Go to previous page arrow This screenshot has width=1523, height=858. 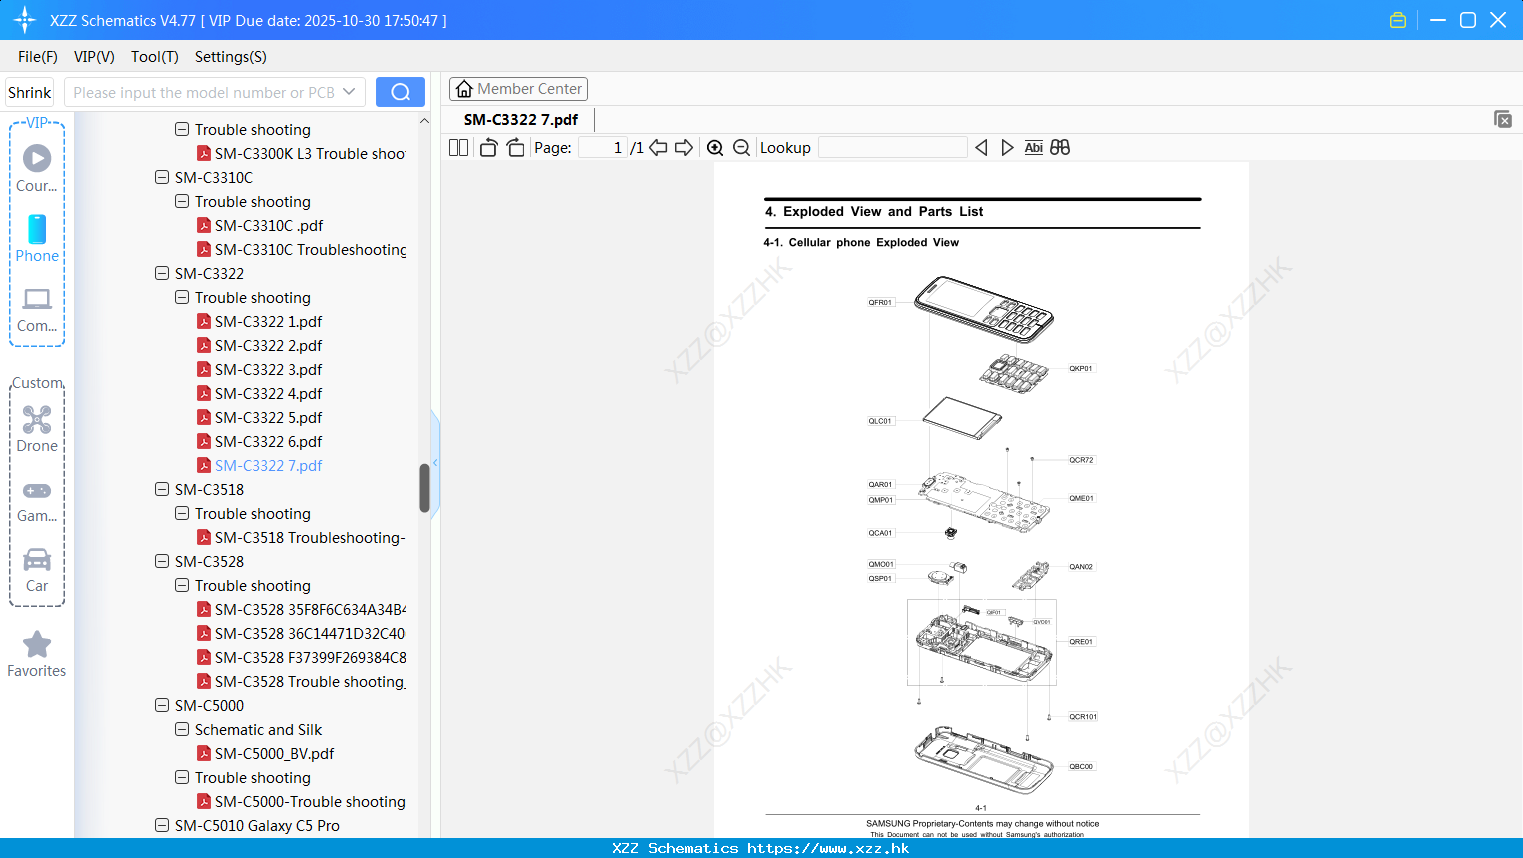[658, 147]
